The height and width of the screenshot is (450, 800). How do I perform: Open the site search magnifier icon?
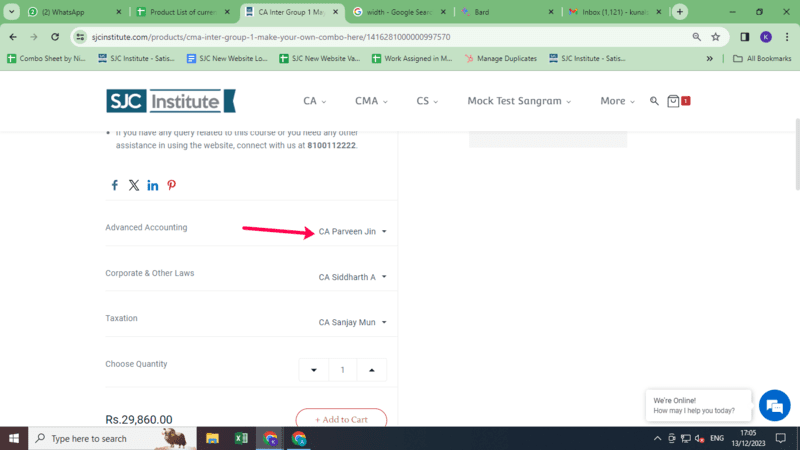click(655, 101)
